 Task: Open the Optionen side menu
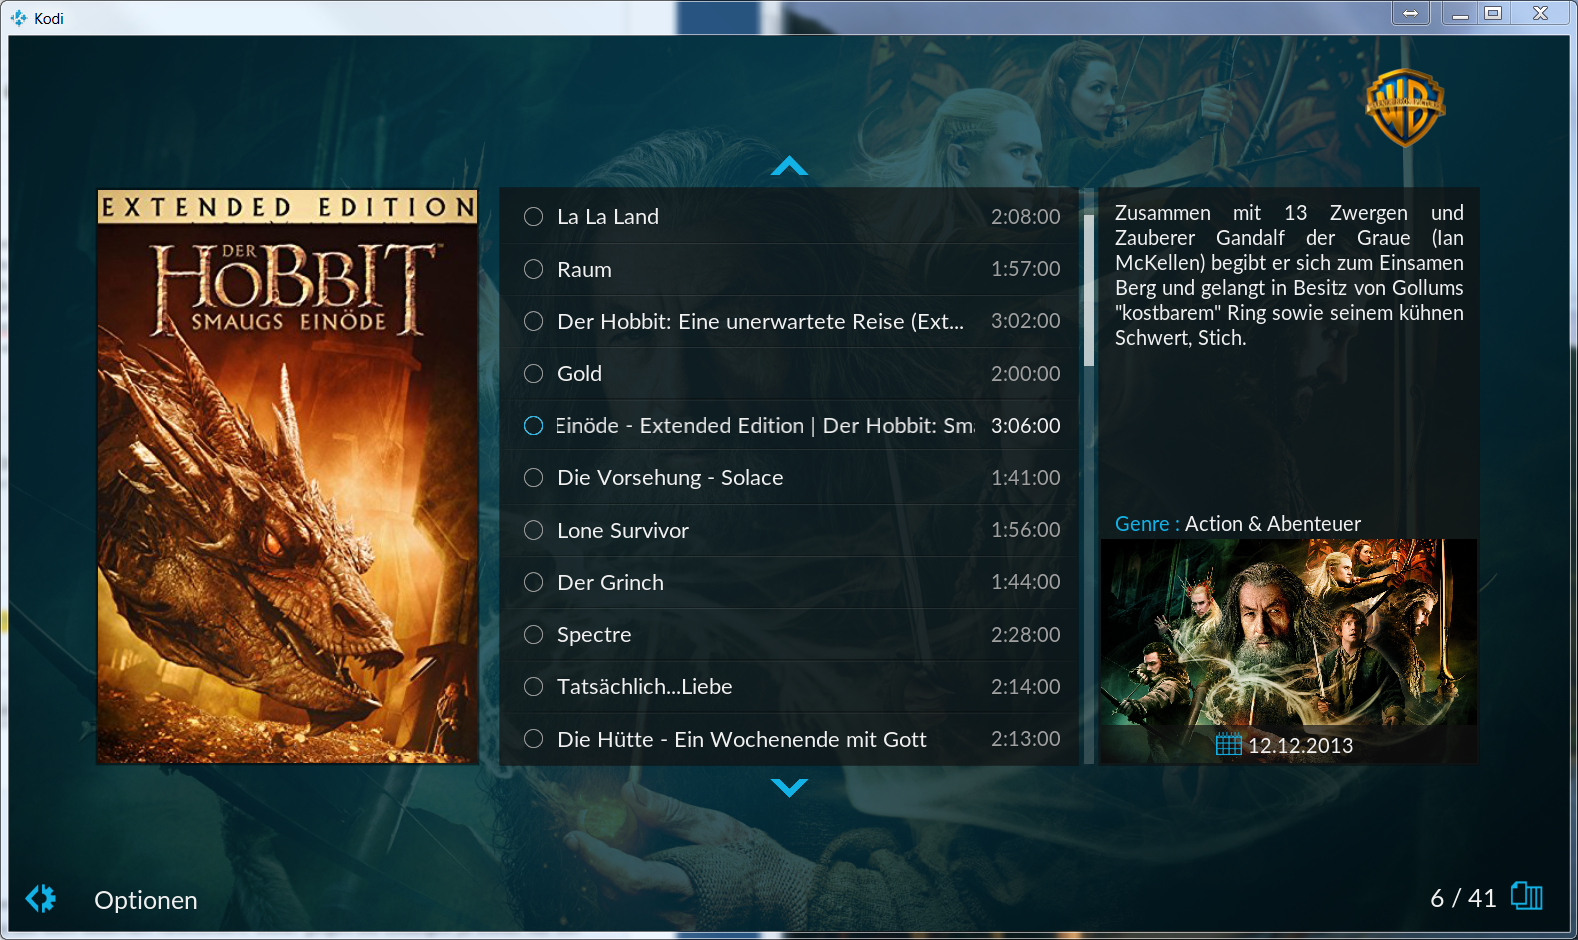145,900
